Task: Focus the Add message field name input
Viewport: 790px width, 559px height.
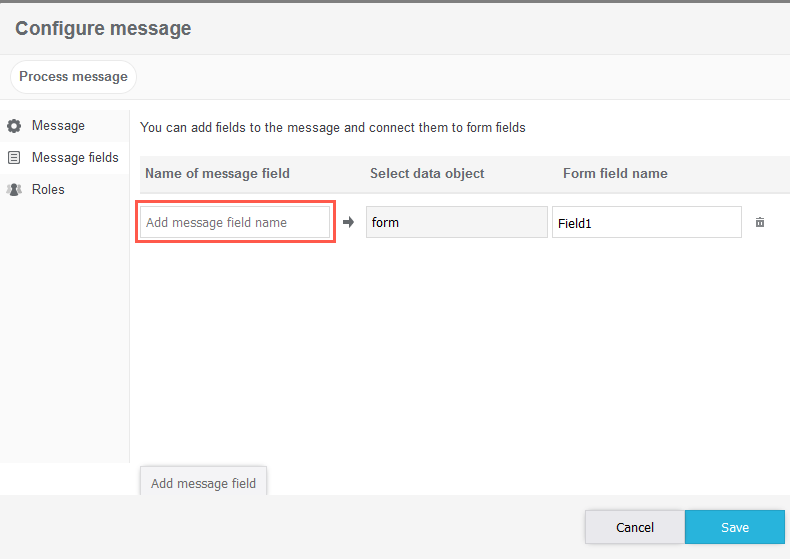Action: pos(234,222)
